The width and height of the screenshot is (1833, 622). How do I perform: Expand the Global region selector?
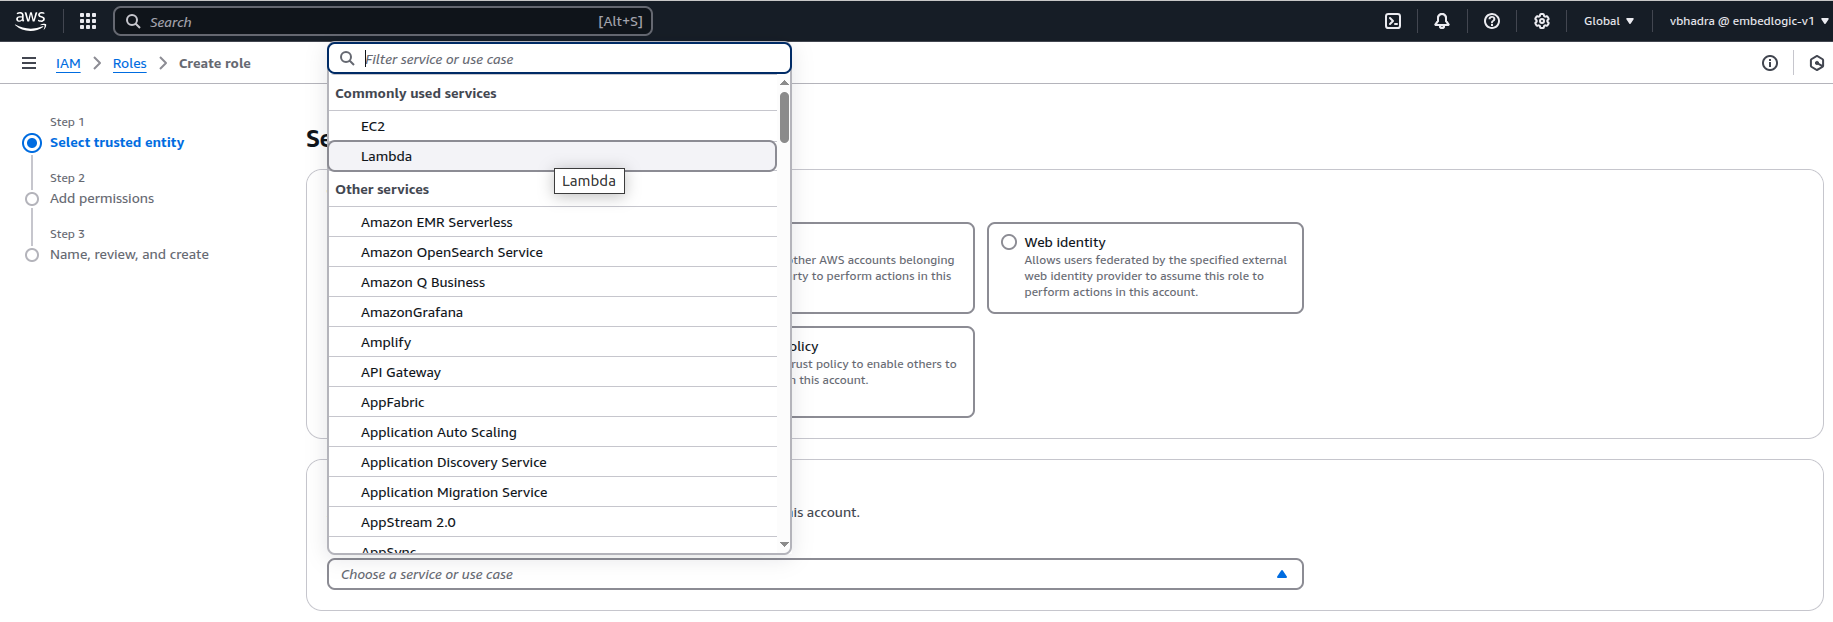[1608, 21]
